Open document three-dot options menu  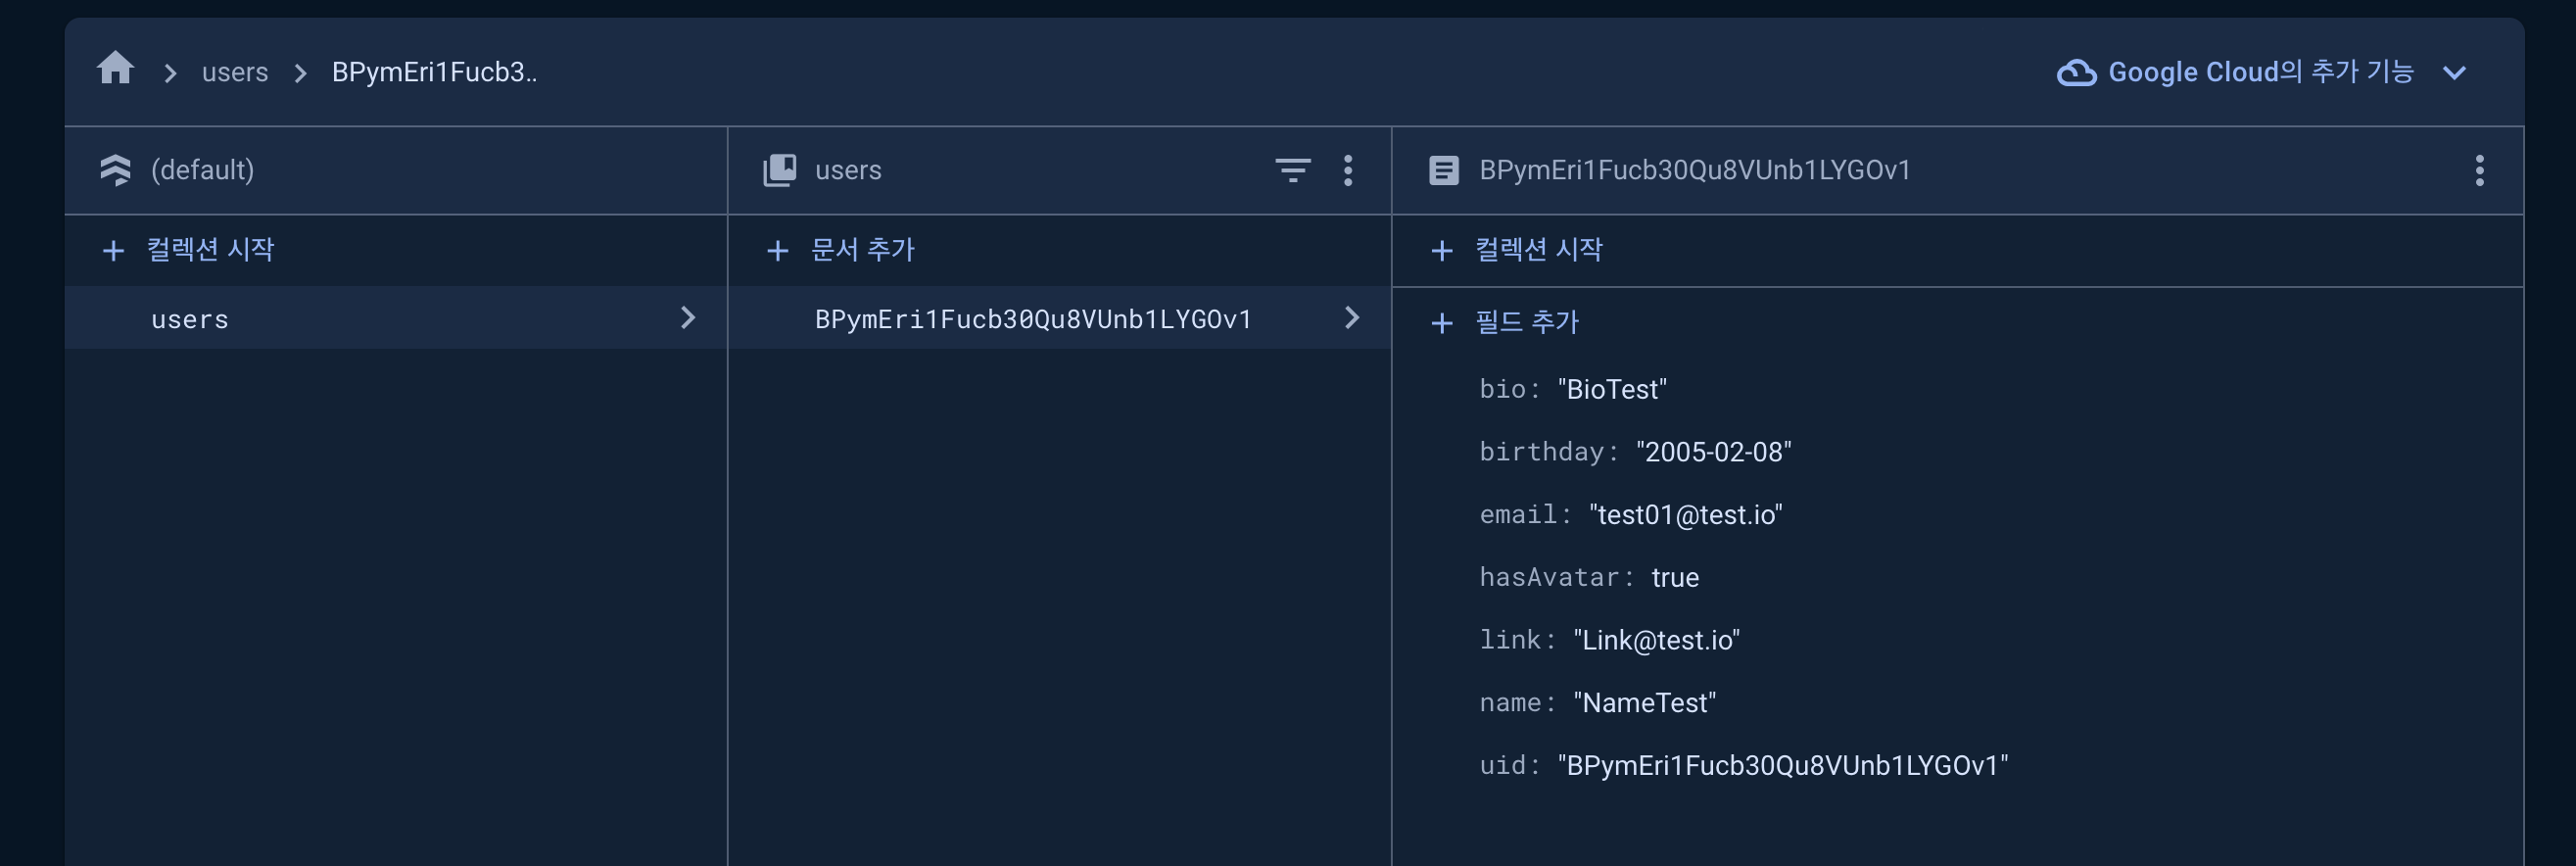pos(2479,170)
